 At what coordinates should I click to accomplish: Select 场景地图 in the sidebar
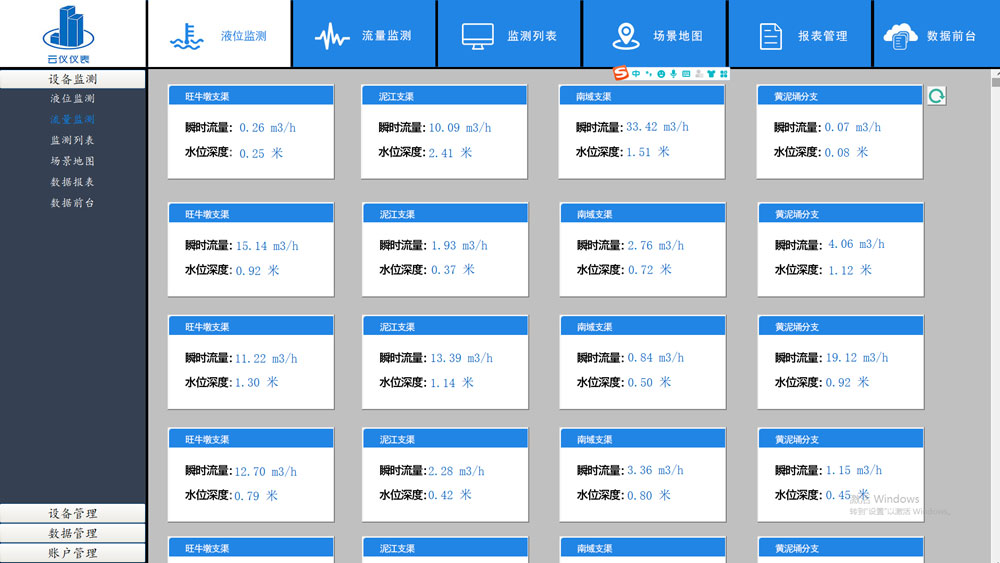(x=73, y=161)
